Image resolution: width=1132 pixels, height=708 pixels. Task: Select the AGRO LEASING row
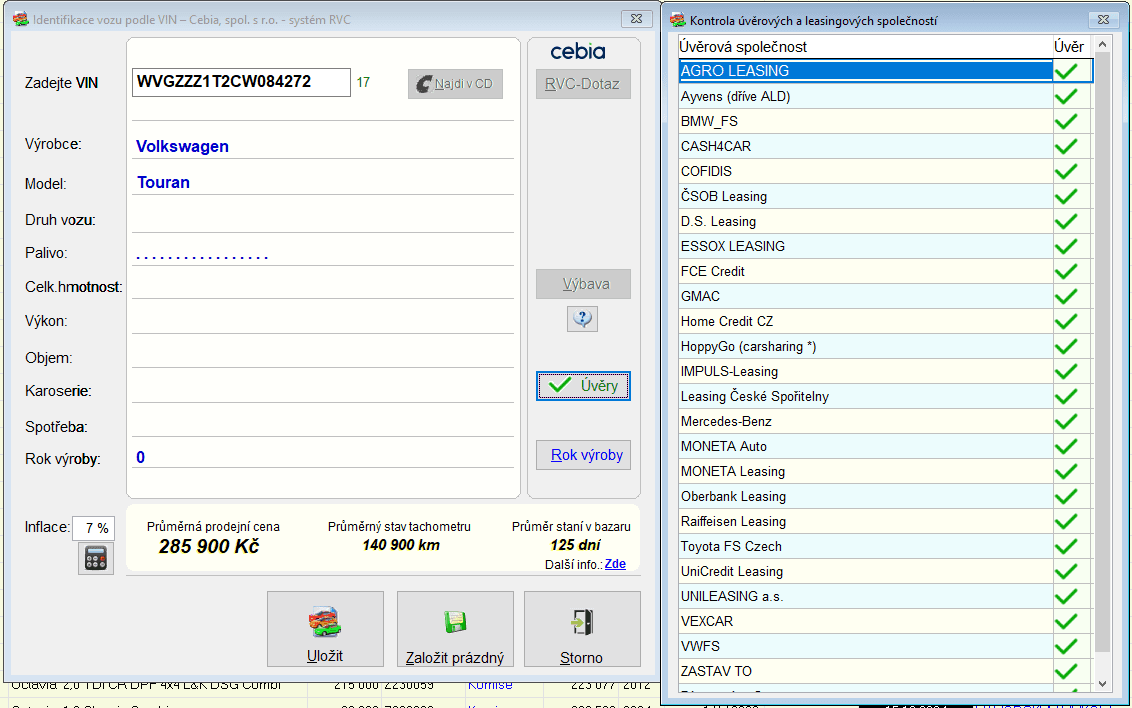[x=885, y=71]
